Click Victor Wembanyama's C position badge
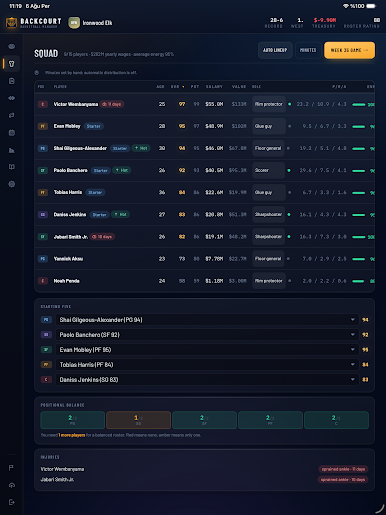386x515 pixels. coord(43,104)
